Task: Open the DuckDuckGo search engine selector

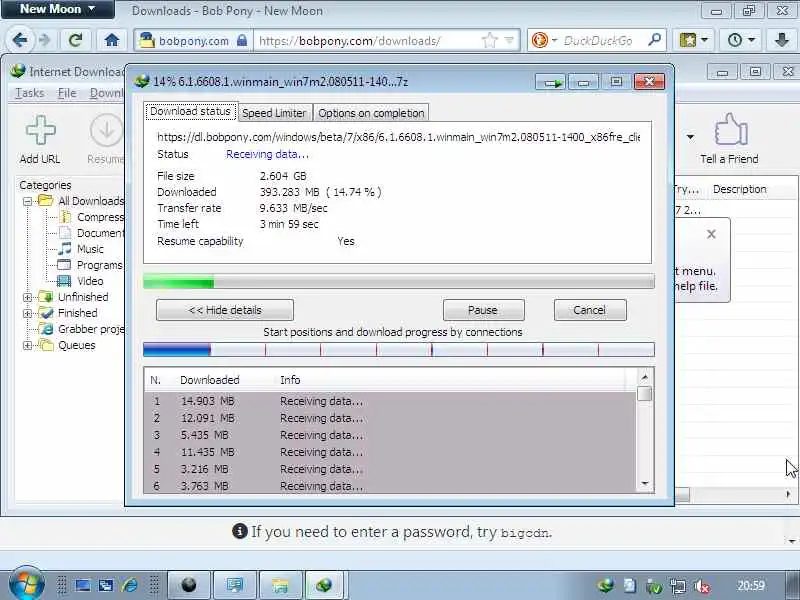Action: coord(544,40)
